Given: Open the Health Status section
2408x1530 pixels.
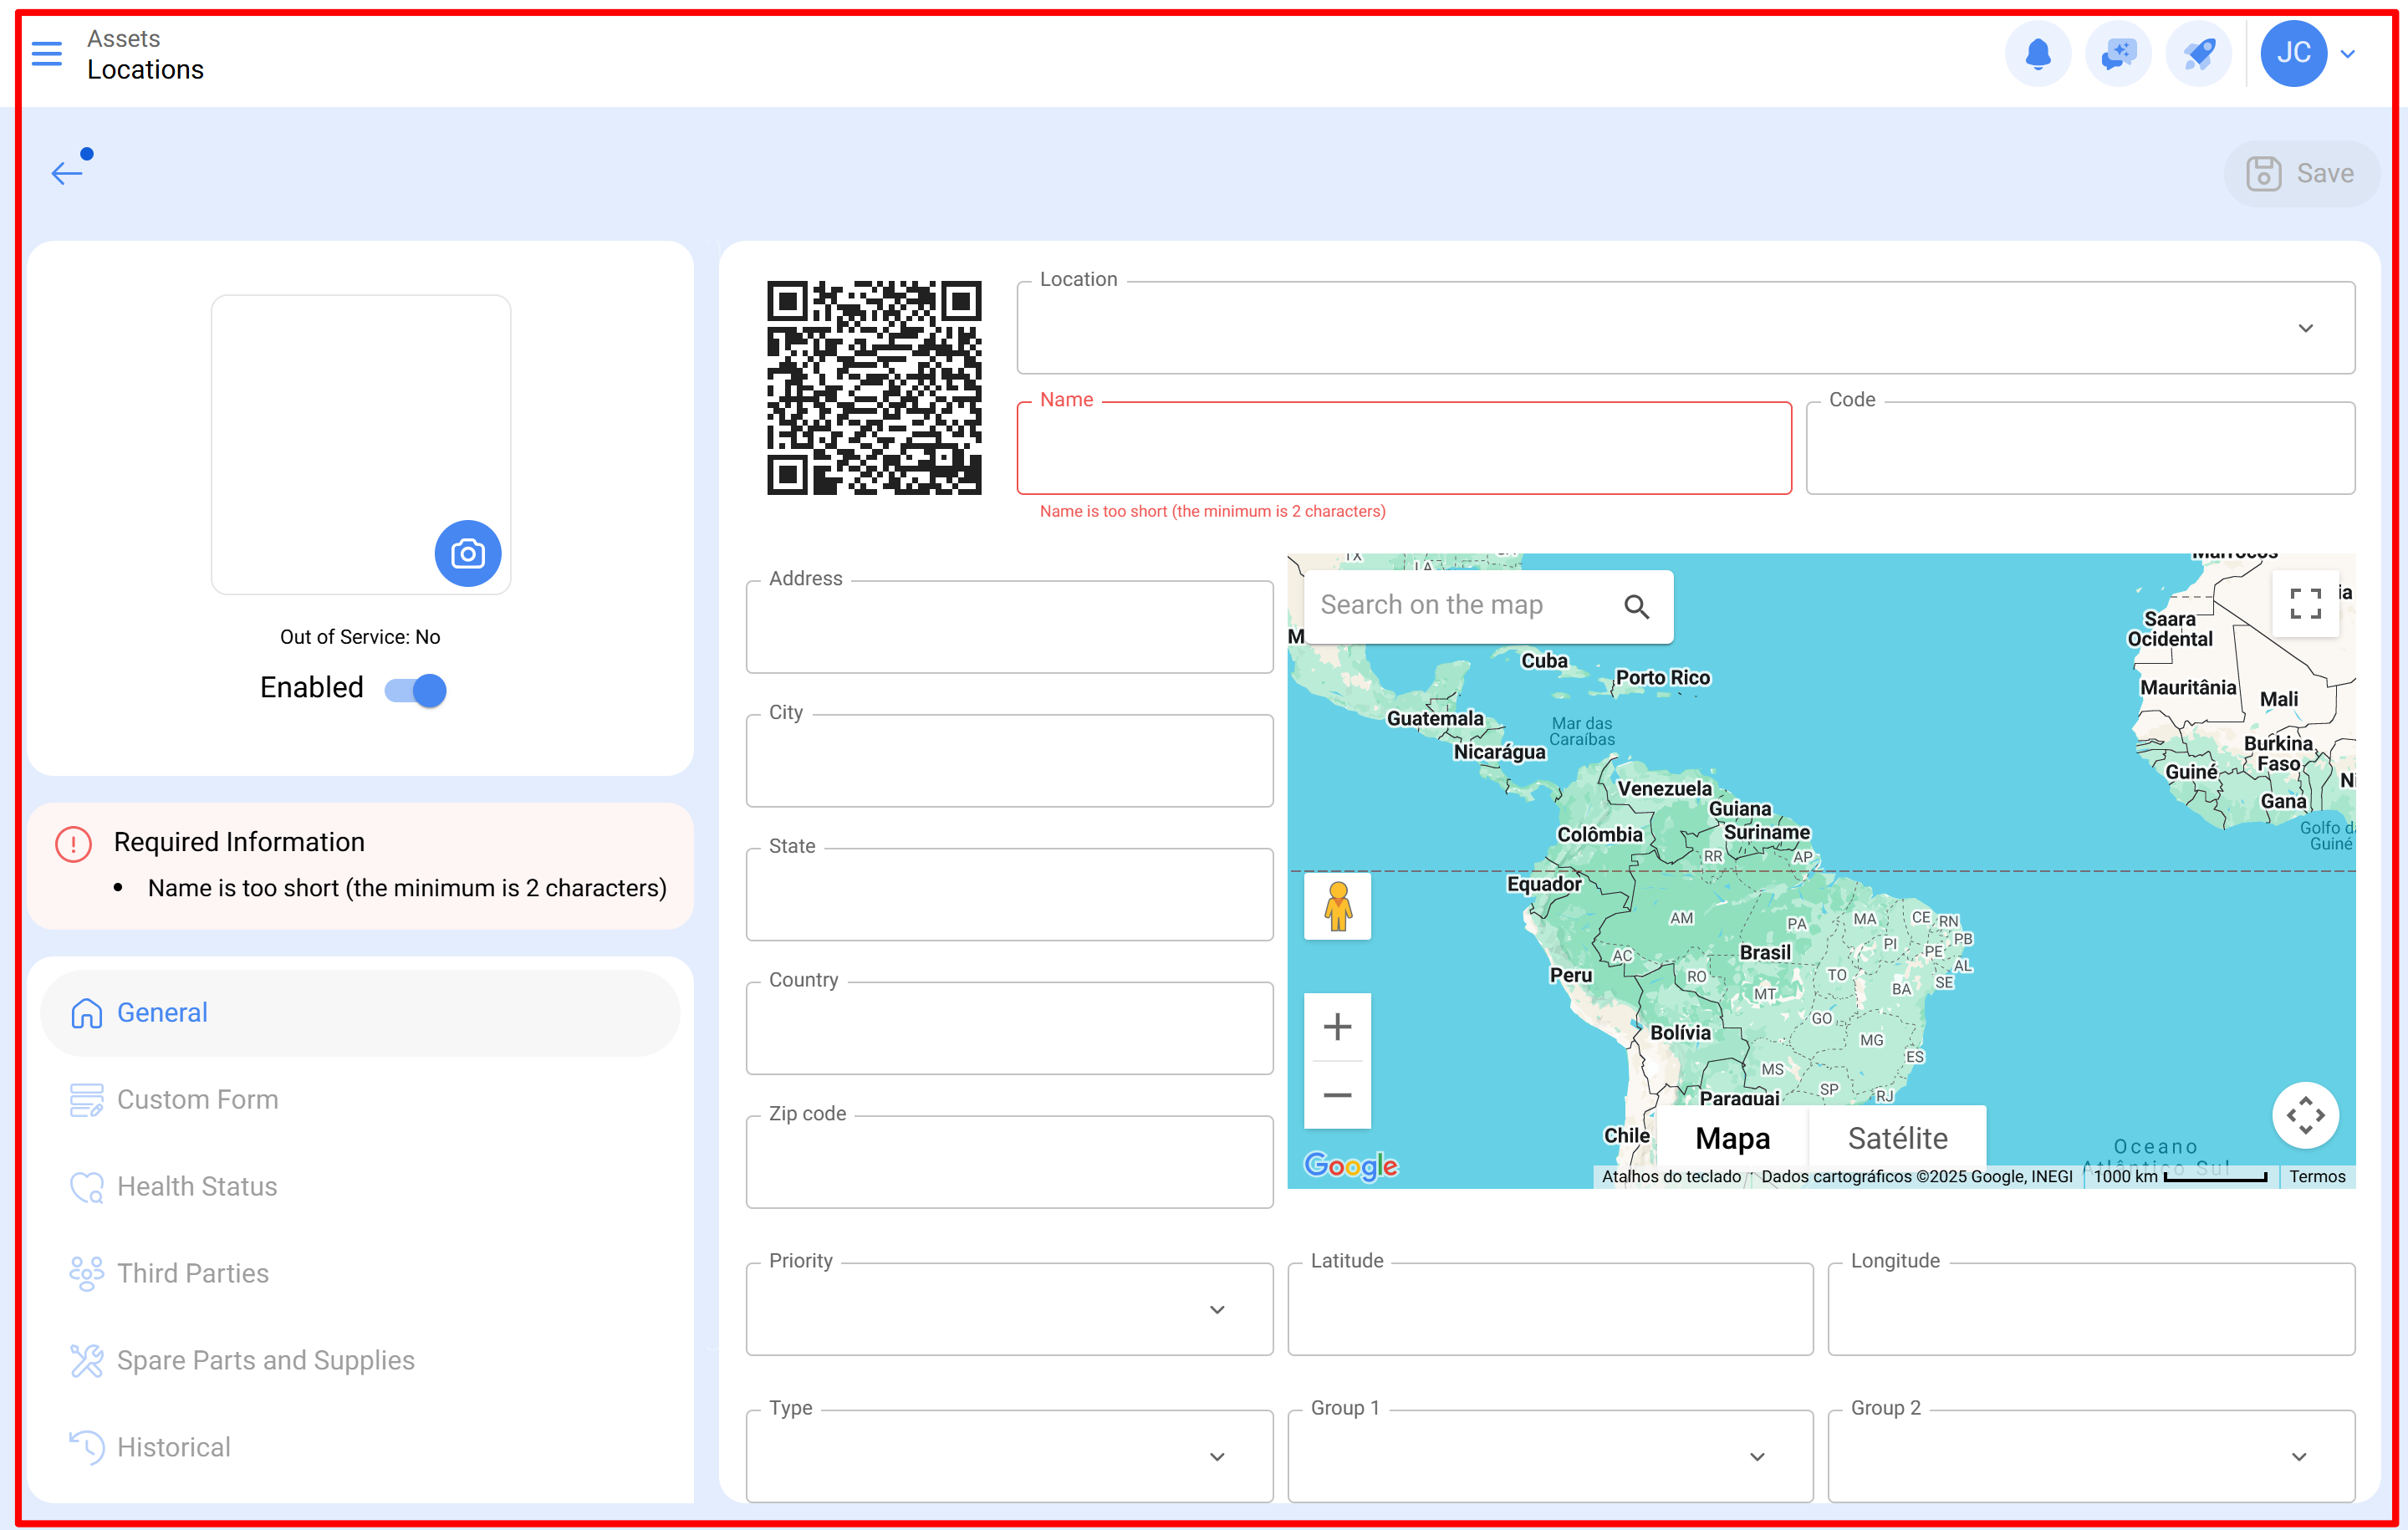Looking at the screenshot, I should (196, 1187).
